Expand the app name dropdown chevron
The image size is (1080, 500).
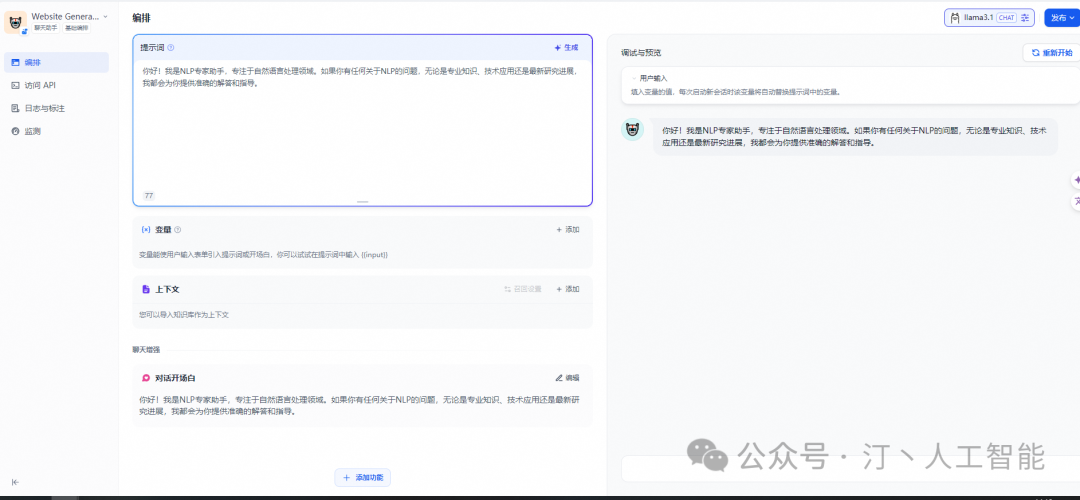[x=105, y=16]
